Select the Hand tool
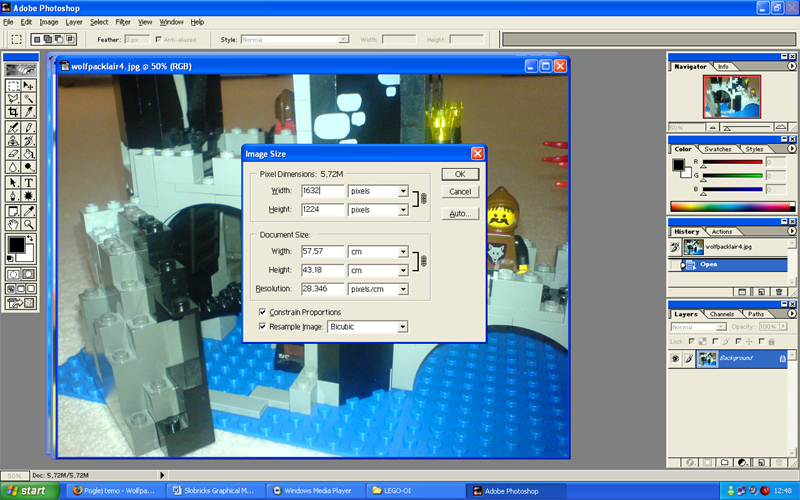This screenshot has width=800, height=500. pyautogui.click(x=13, y=224)
